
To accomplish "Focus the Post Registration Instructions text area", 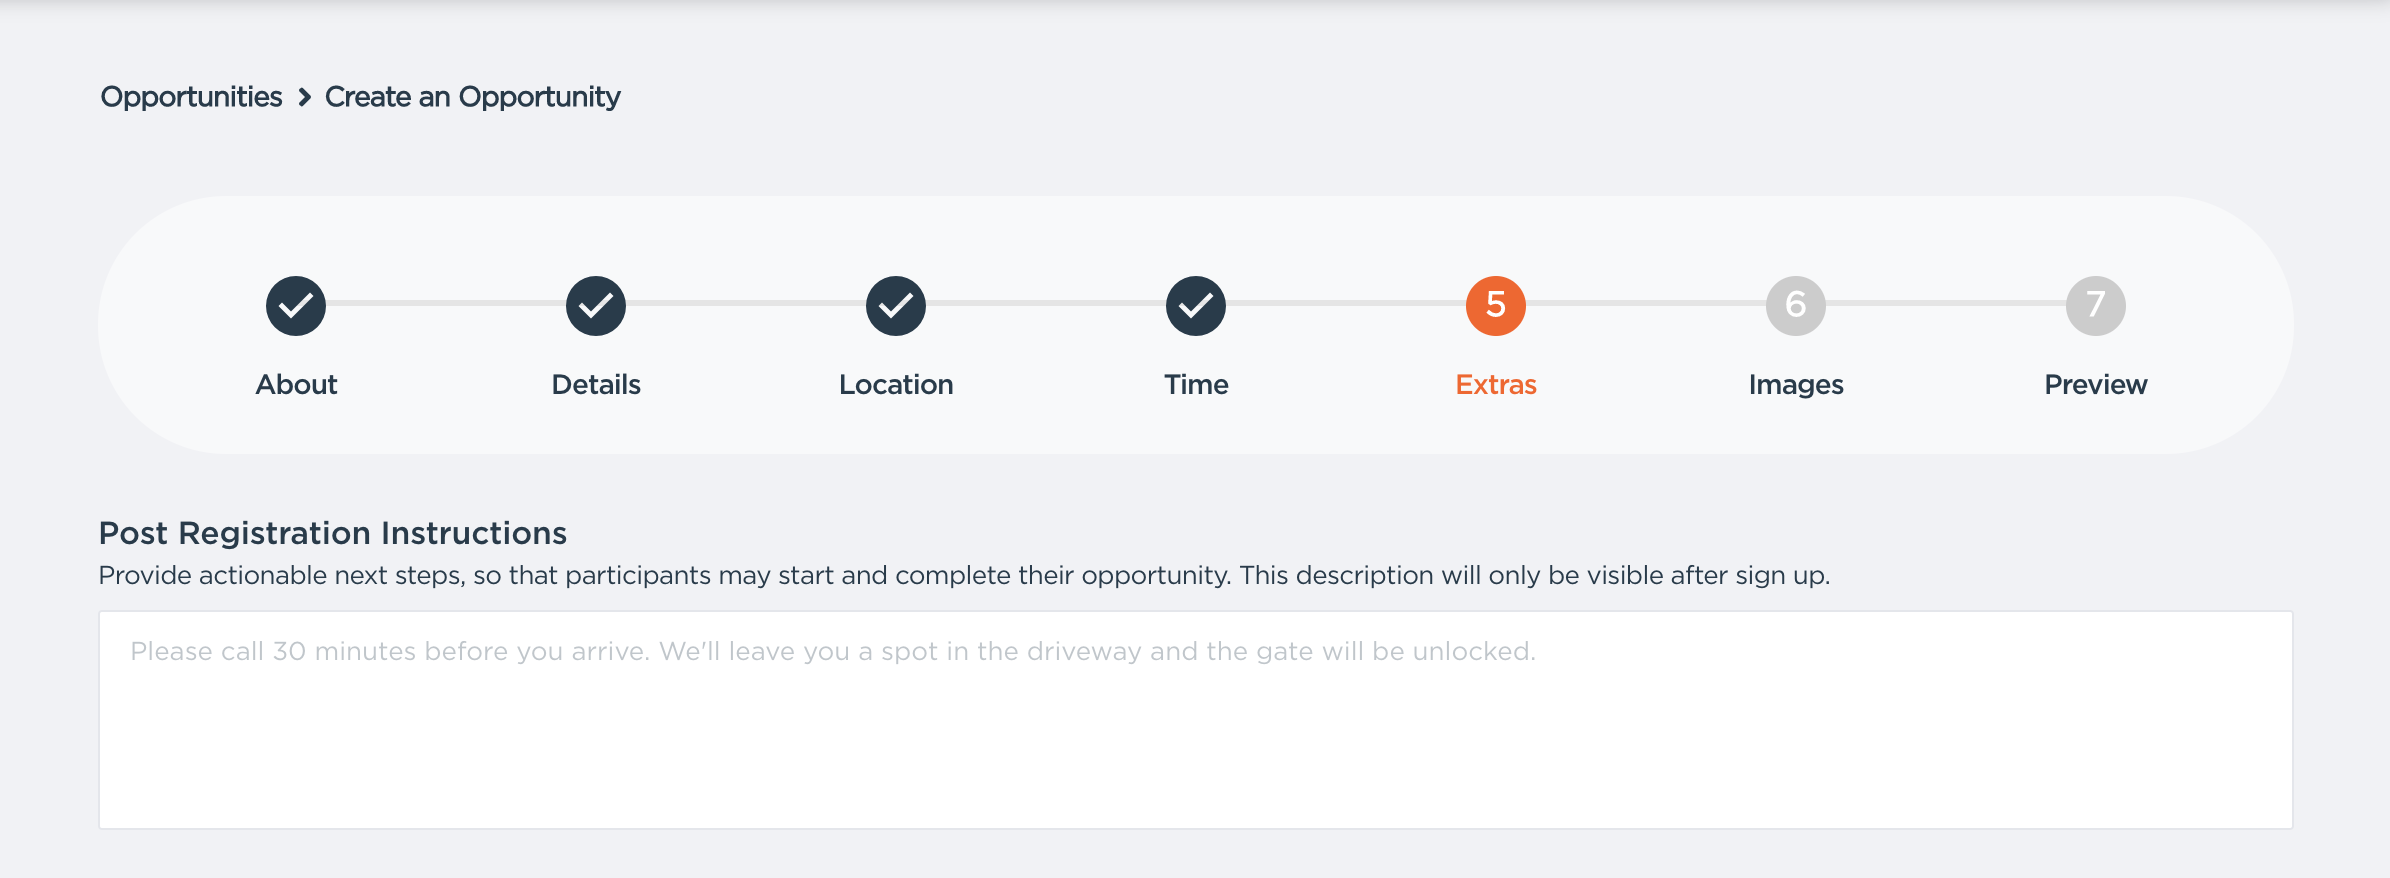I will [1195, 720].
